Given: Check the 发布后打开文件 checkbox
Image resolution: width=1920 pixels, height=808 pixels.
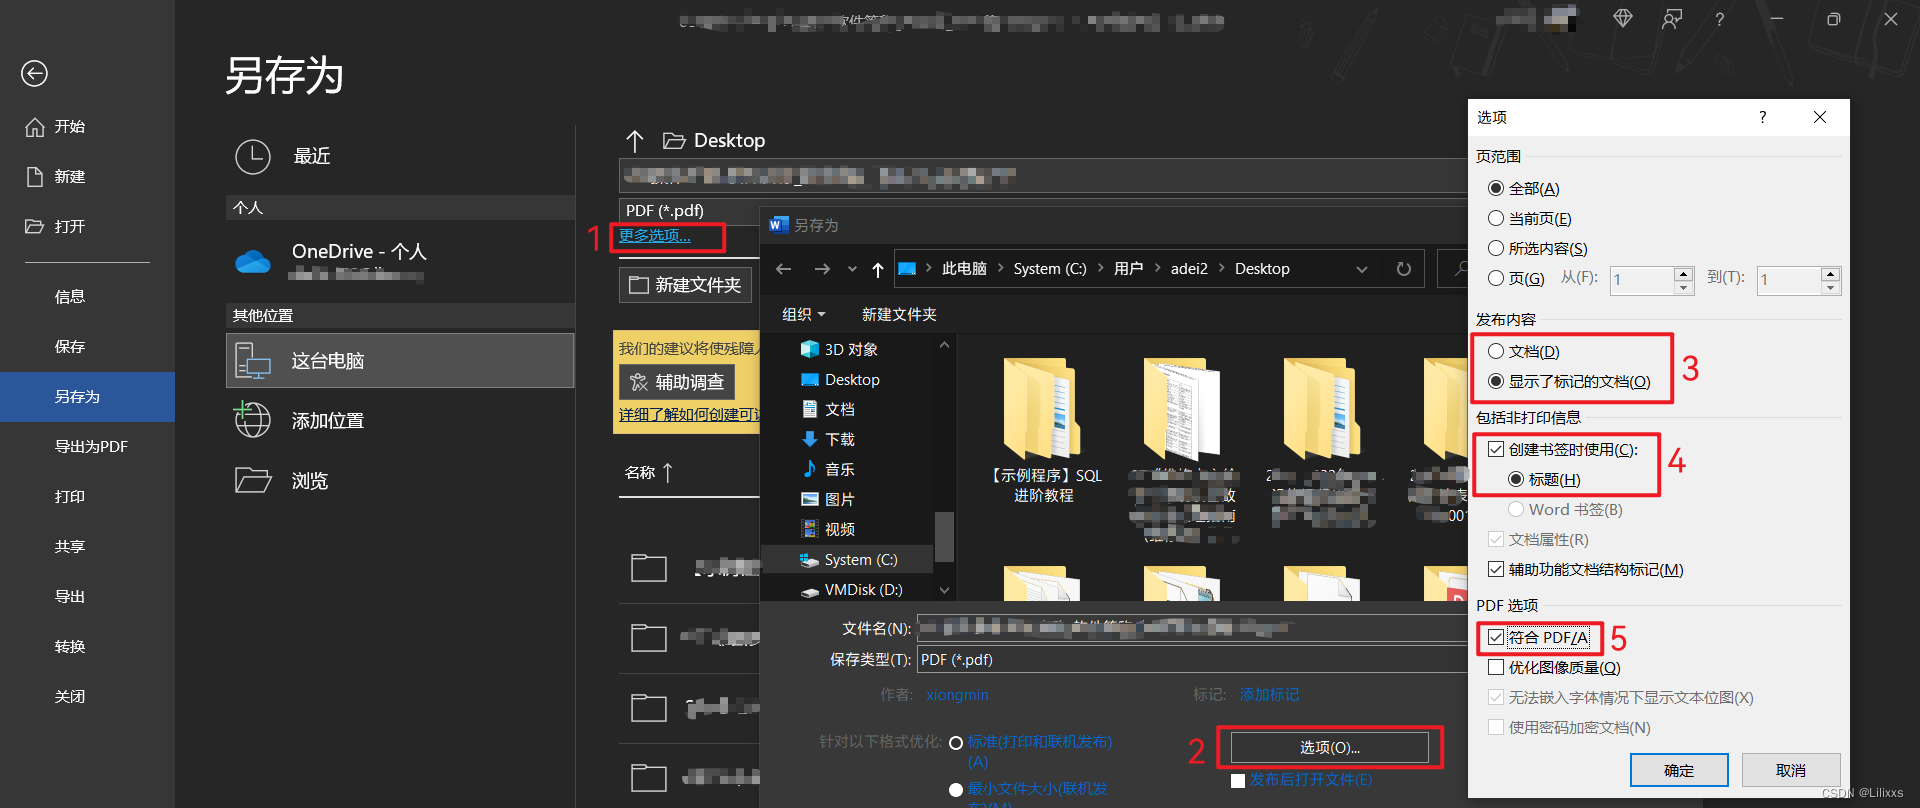Looking at the screenshot, I should pyautogui.click(x=1238, y=780).
